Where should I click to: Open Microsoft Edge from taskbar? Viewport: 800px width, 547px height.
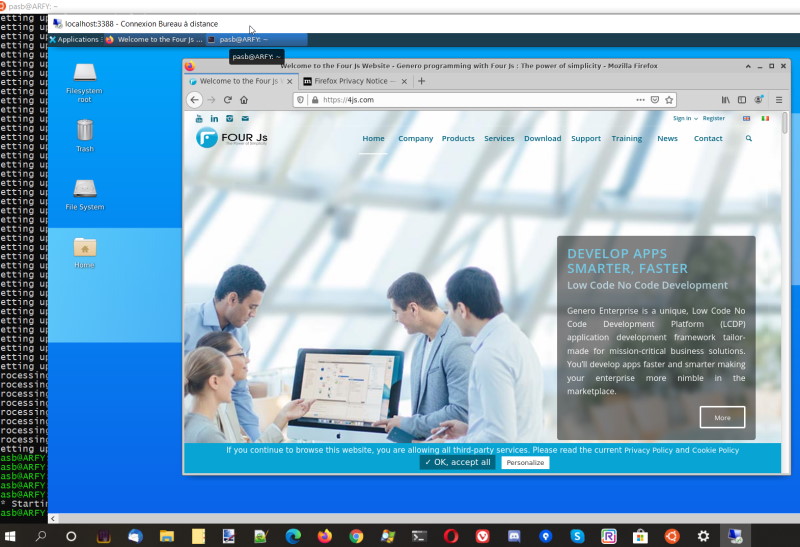[x=293, y=536]
